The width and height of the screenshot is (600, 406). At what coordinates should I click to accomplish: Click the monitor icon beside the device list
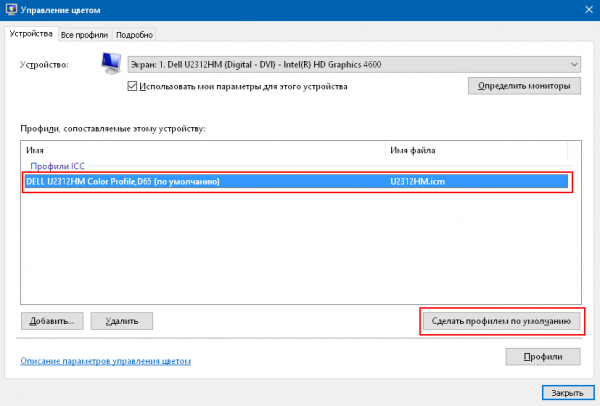click(112, 65)
